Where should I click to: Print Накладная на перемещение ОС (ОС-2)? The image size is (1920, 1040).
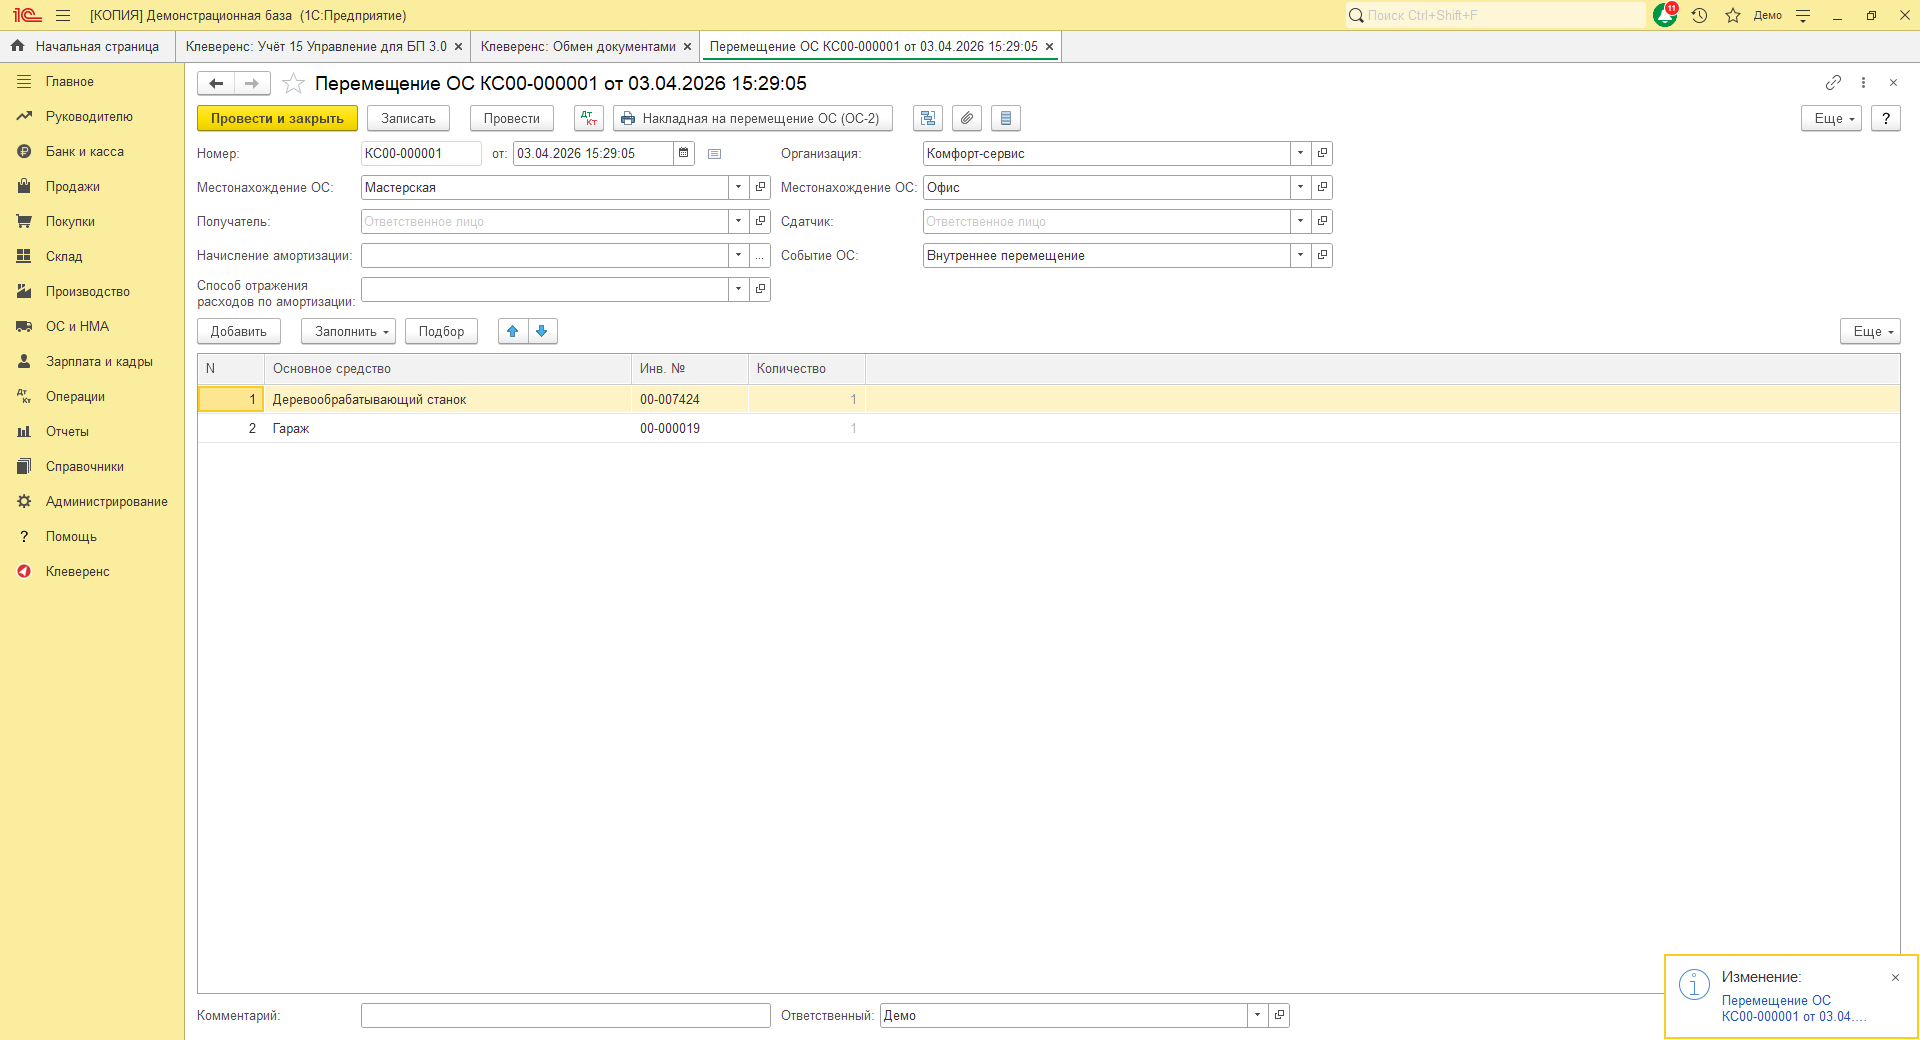click(x=752, y=118)
